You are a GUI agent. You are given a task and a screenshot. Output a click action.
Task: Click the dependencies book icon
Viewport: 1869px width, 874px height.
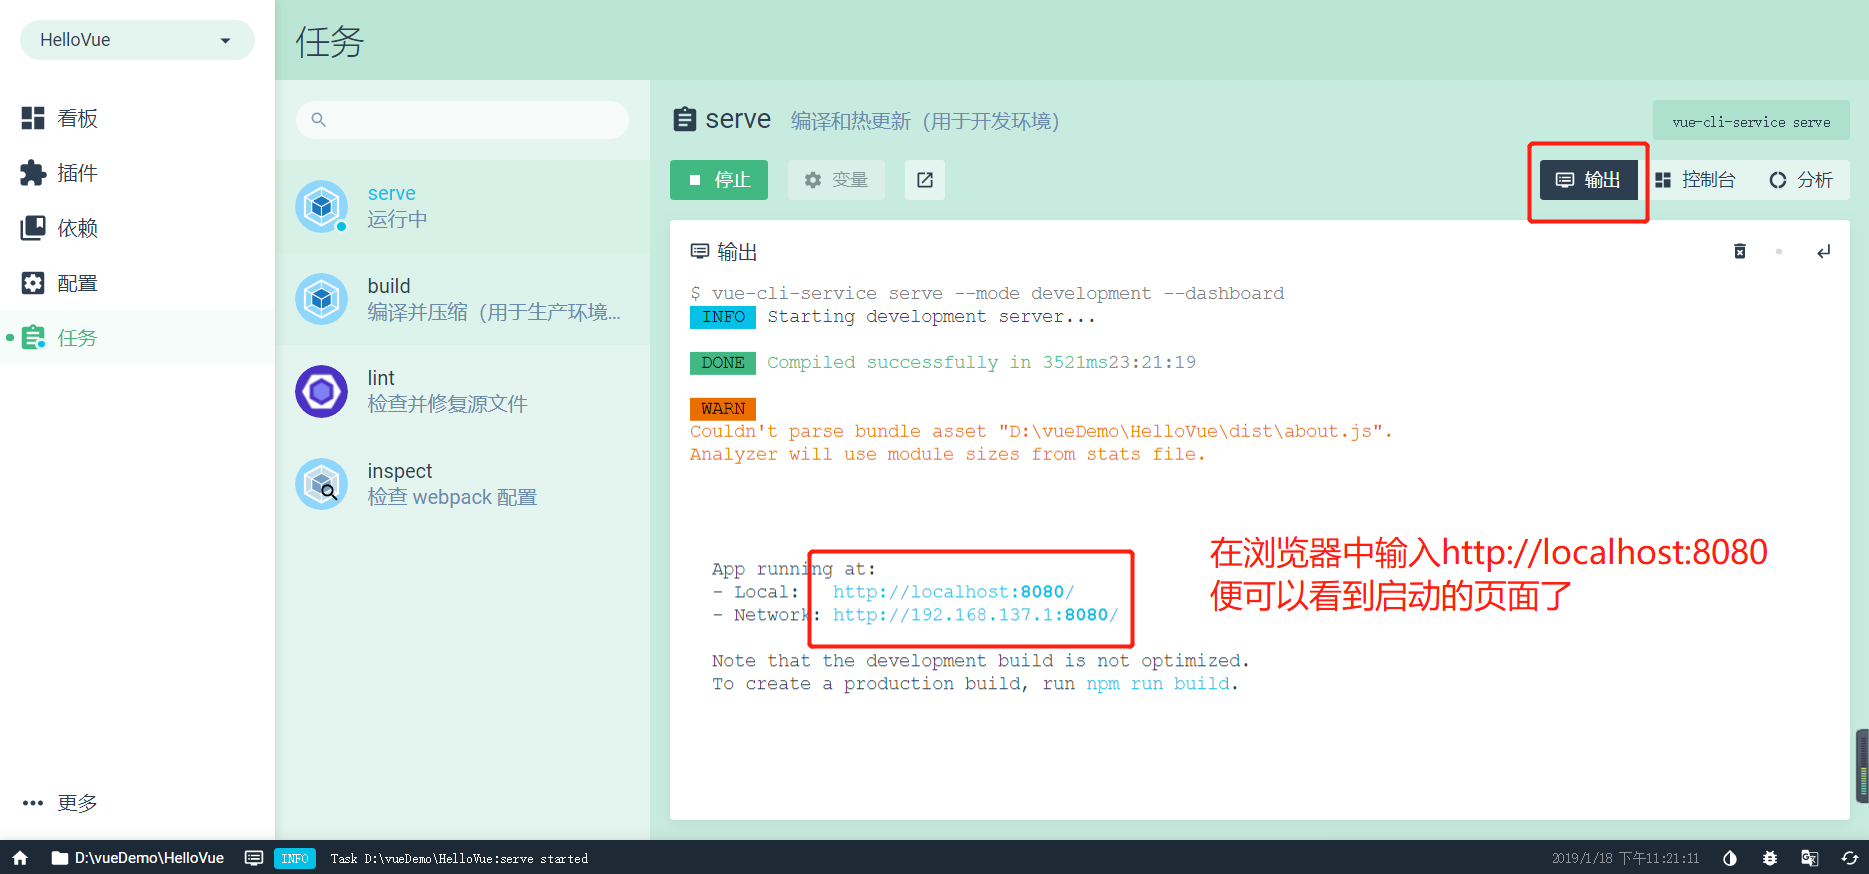33,228
